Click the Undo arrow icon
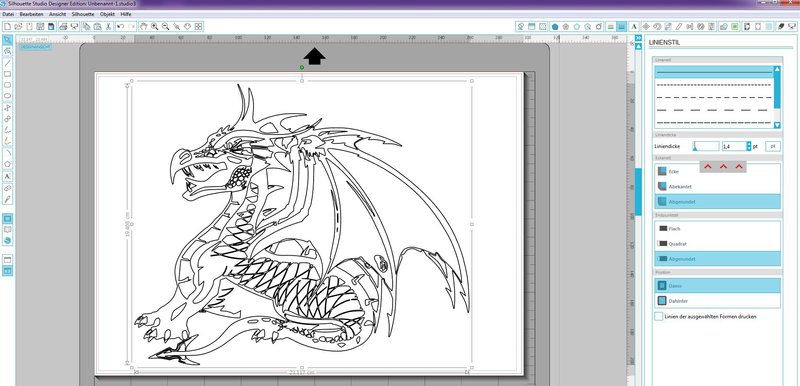The width and height of the screenshot is (800, 386). (x=120, y=26)
